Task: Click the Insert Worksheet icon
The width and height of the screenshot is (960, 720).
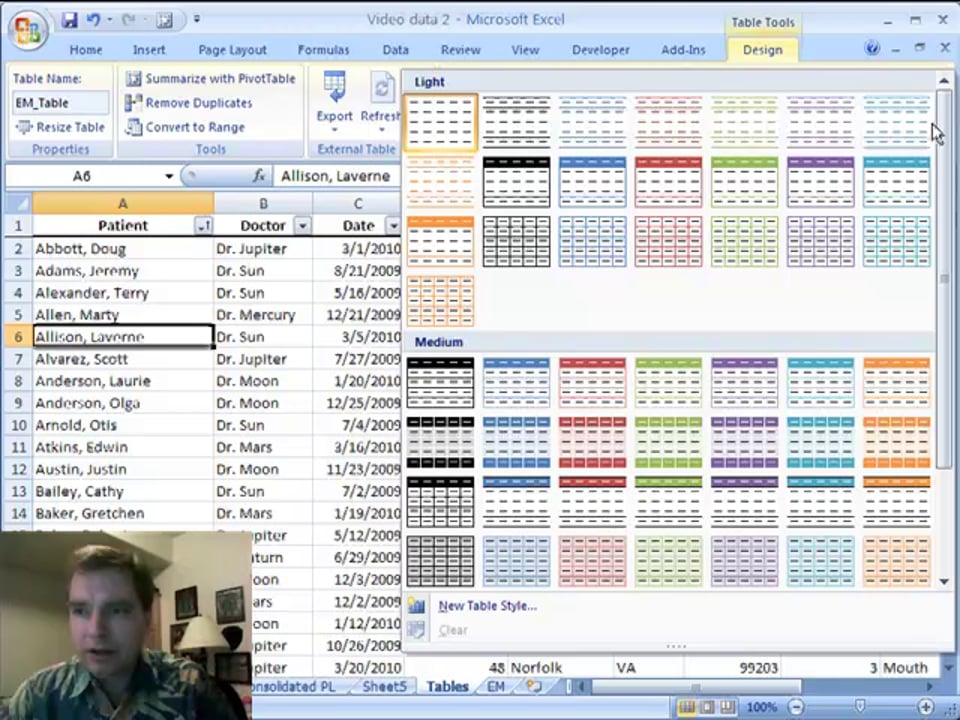Action: tap(534, 686)
